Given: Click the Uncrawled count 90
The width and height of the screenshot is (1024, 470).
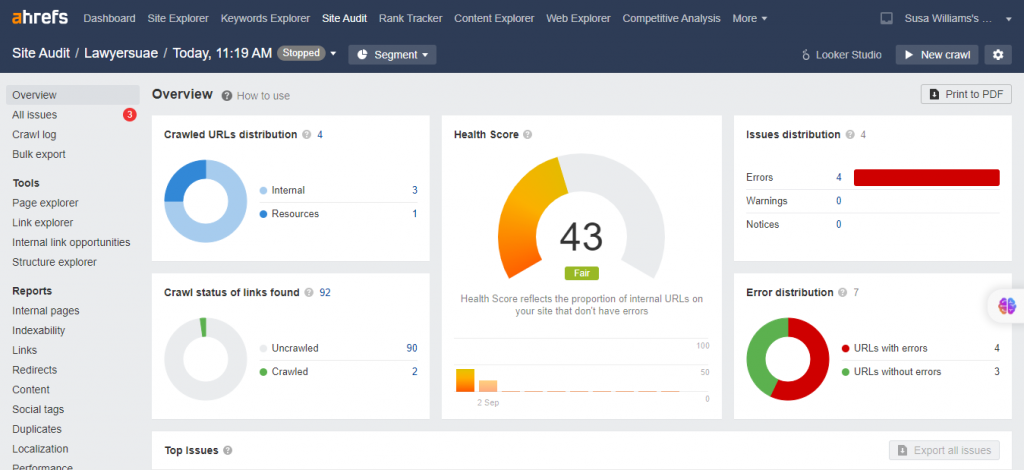Looking at the screenshot, I should pos(411,348).
